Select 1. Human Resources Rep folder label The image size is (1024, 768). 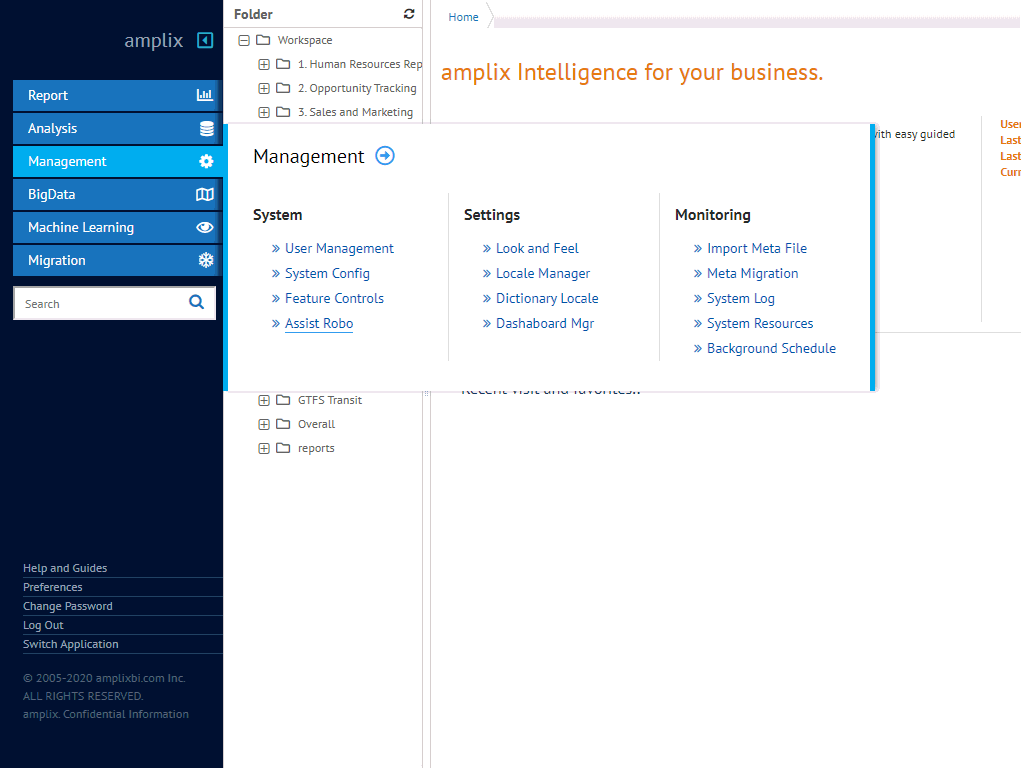(x=360, y=64)
